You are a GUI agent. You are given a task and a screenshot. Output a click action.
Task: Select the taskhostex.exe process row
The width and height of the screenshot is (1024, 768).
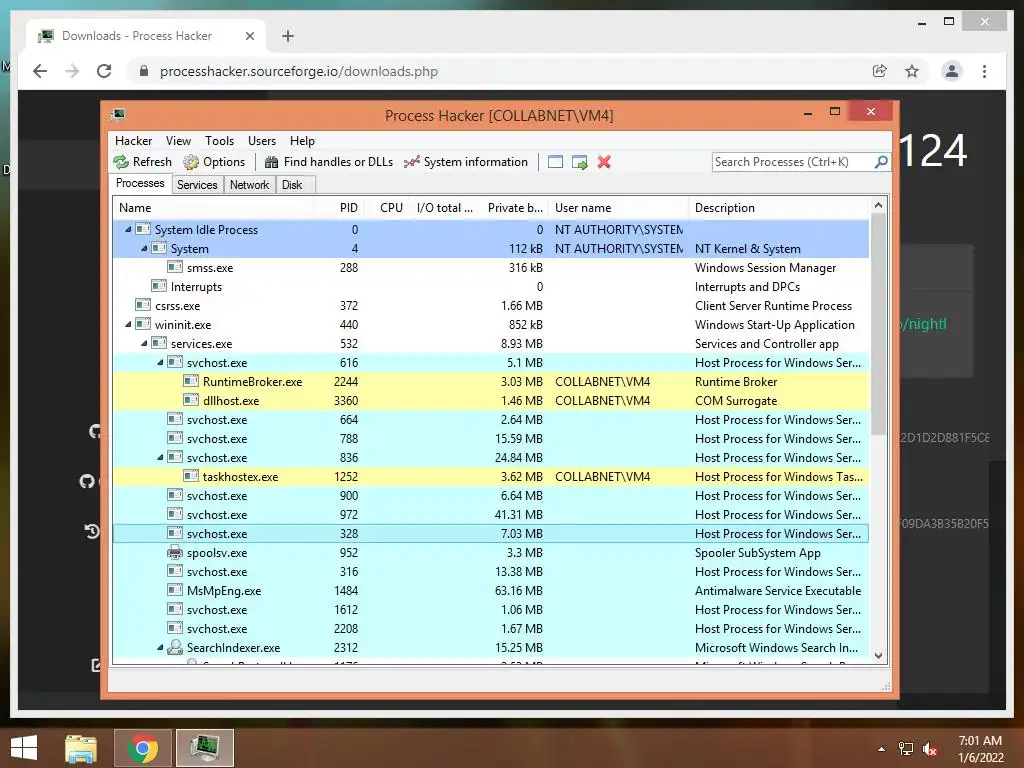point(490,477)
